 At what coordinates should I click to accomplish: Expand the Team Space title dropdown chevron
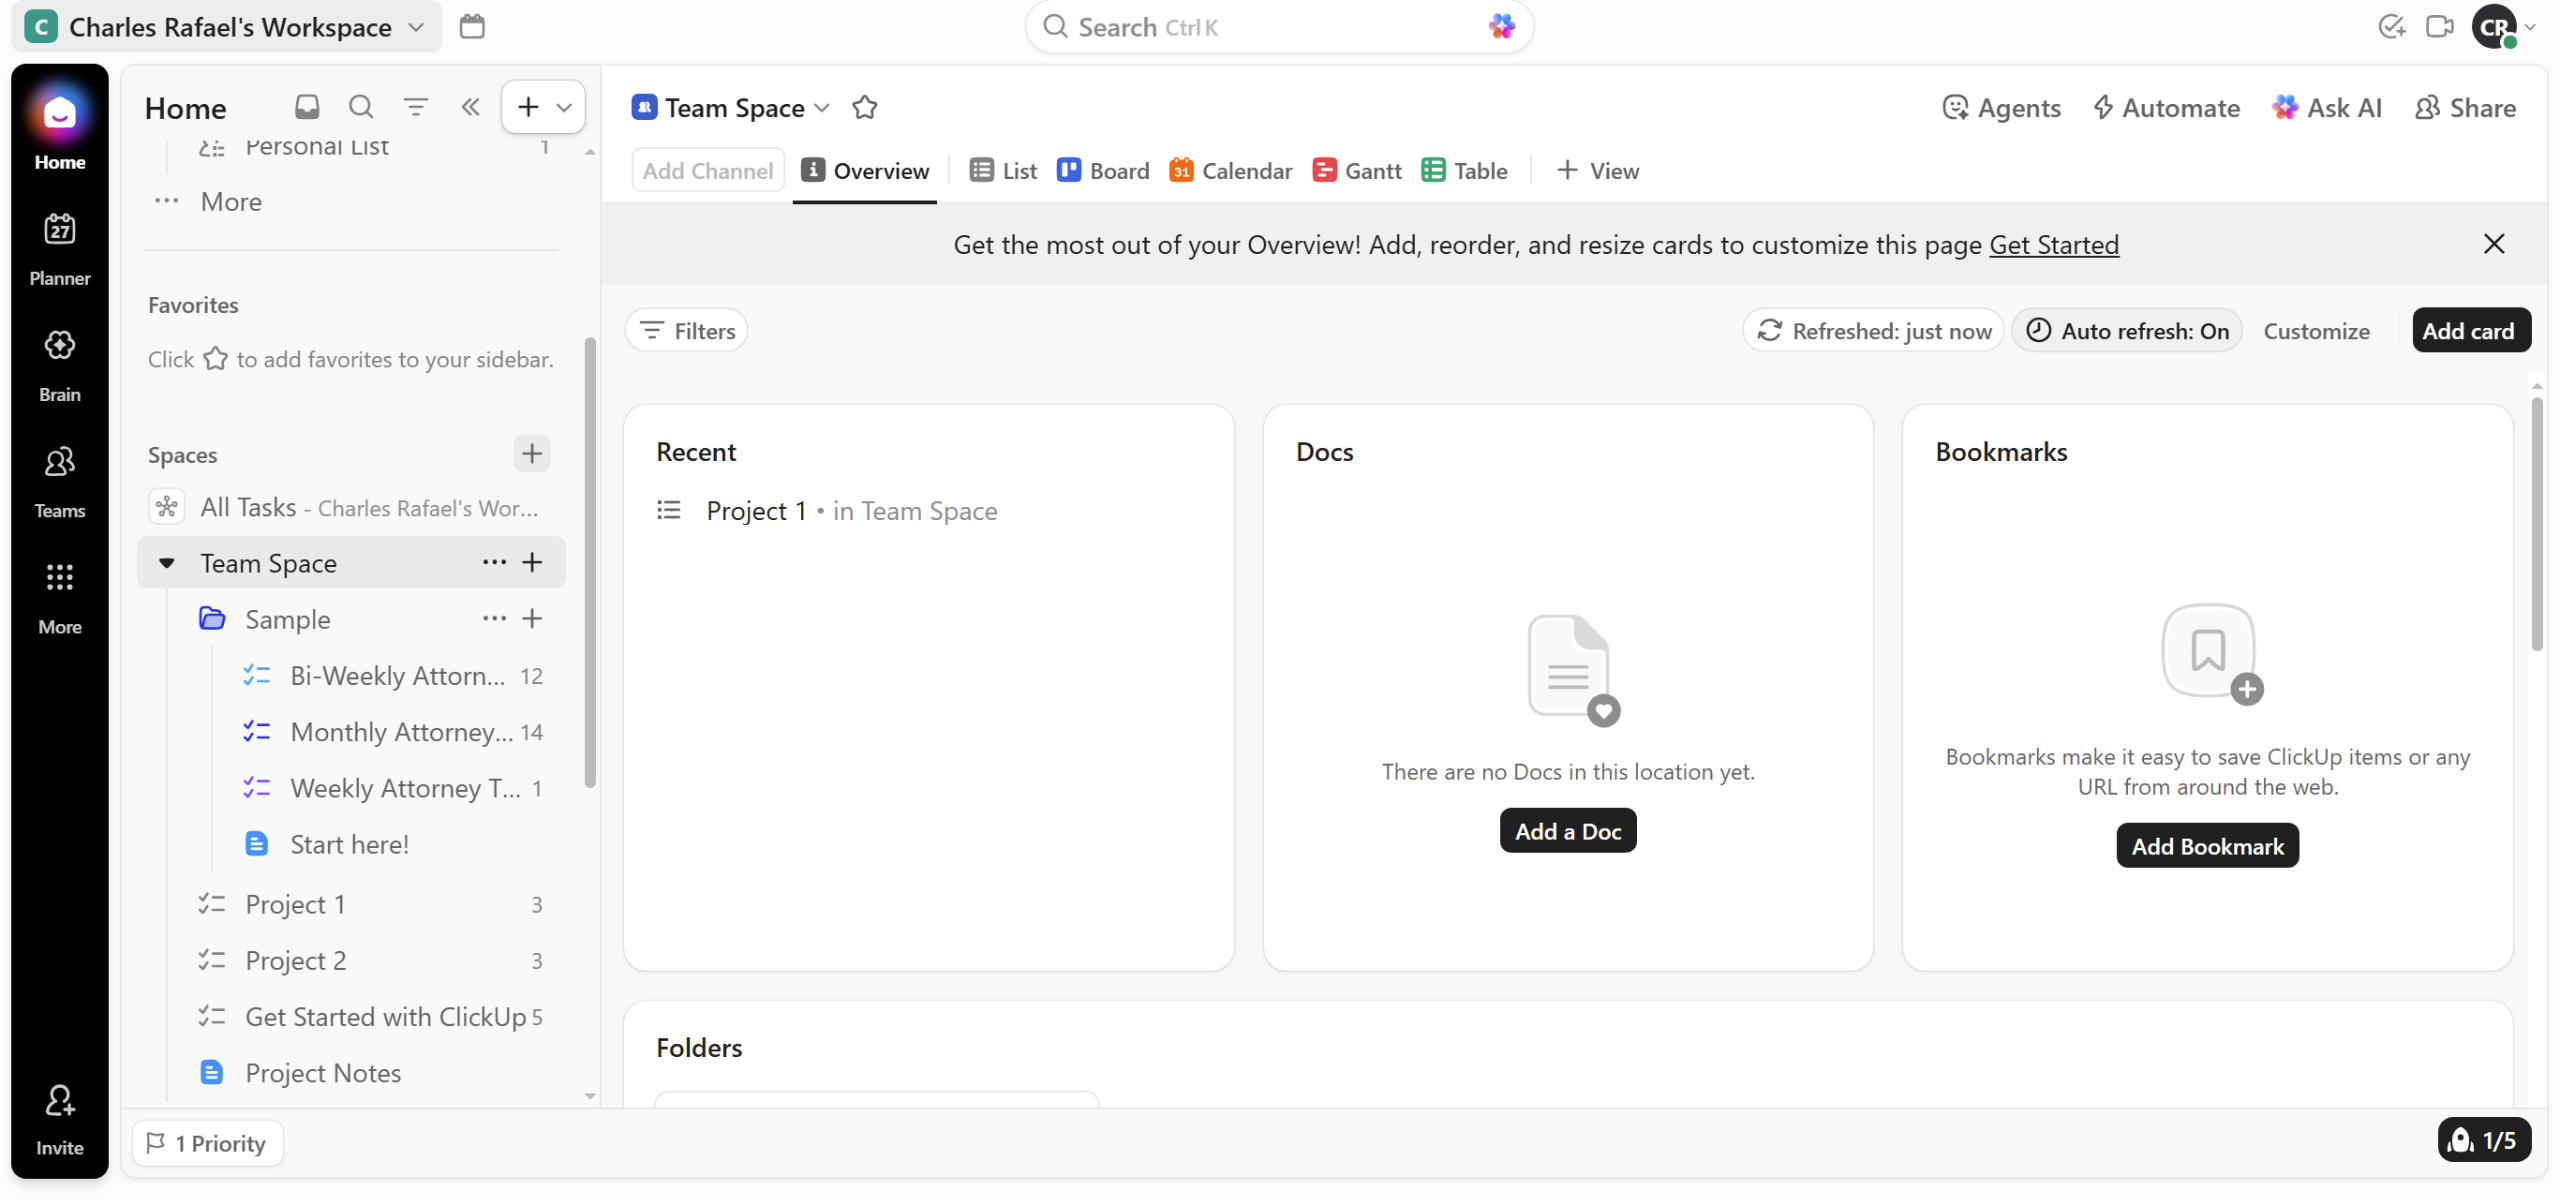coord(822,107)
